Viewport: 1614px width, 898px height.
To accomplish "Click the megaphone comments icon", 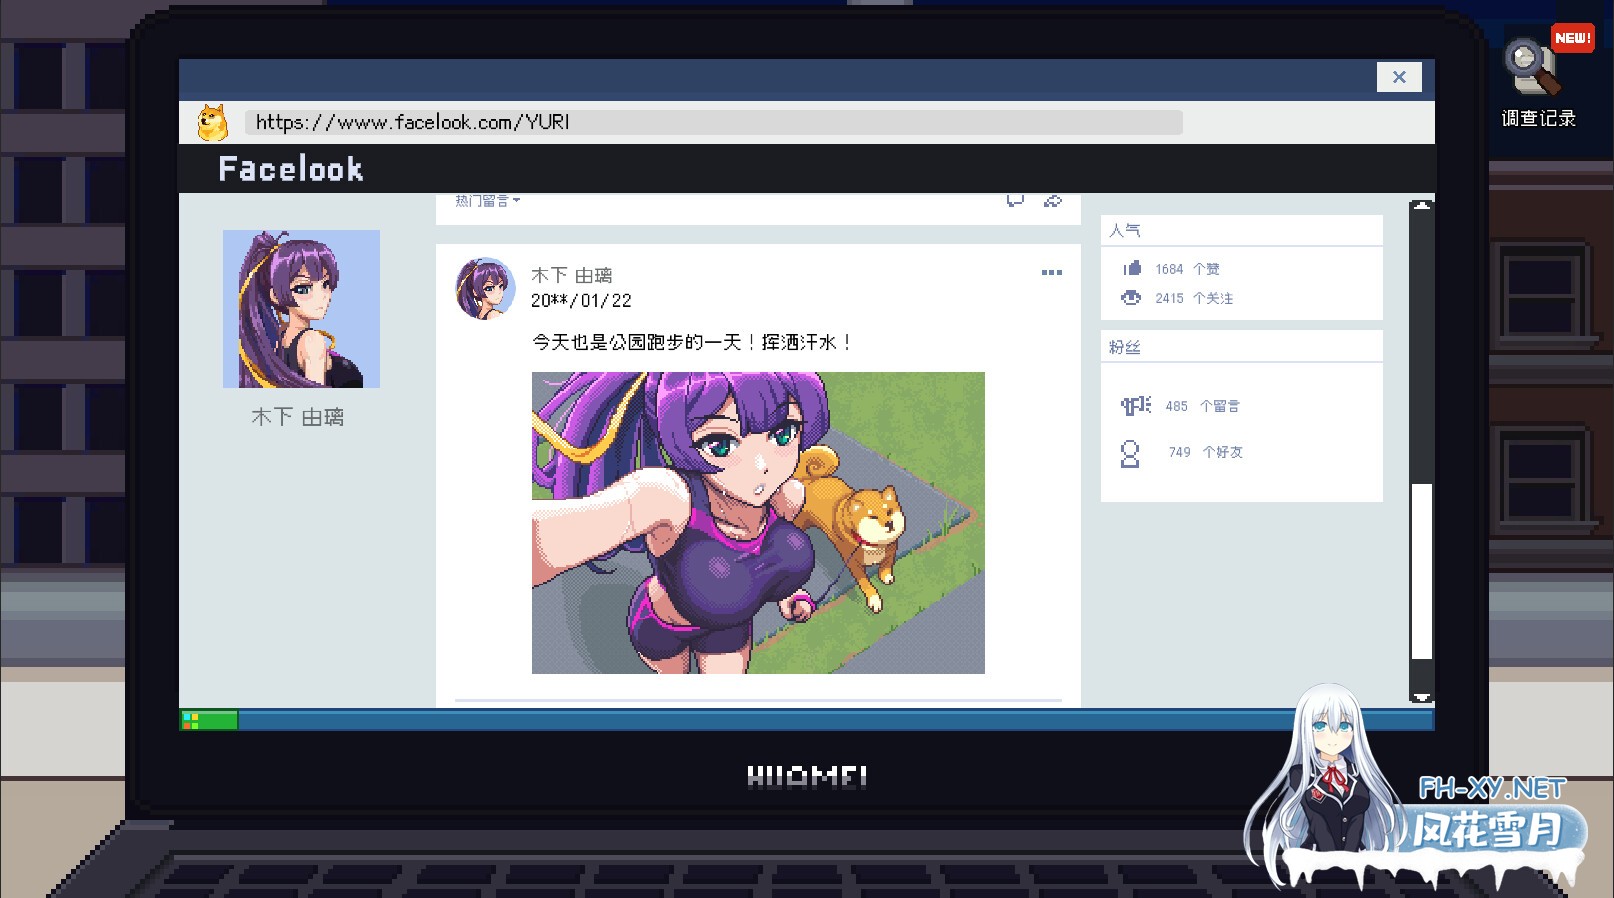I will click(1135, 405).
